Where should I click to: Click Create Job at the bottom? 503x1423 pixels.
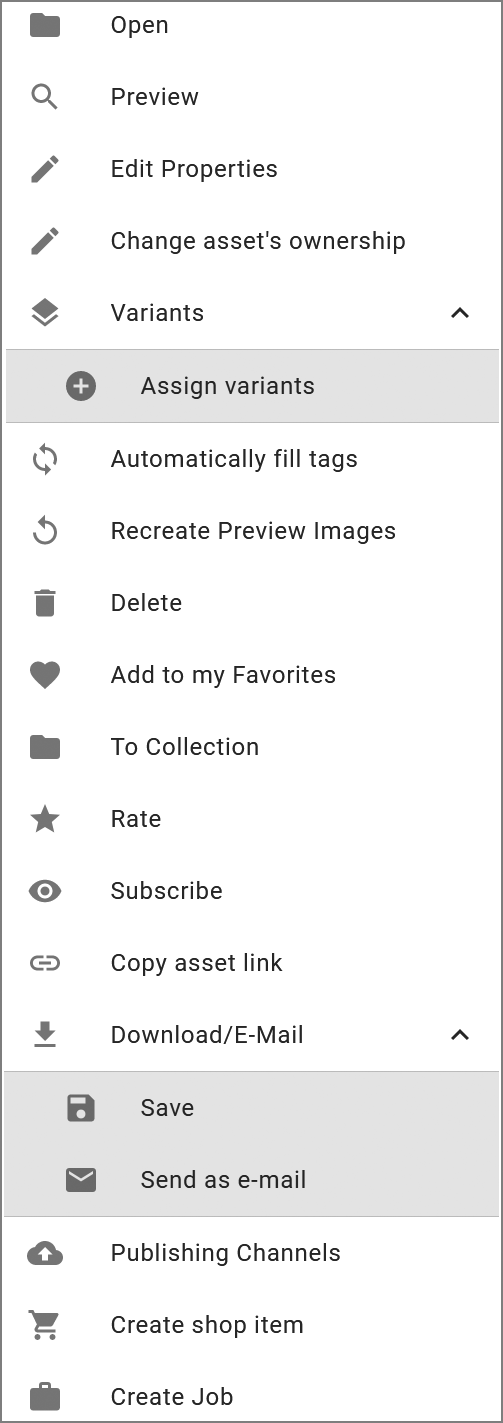tap(252, 1397)
